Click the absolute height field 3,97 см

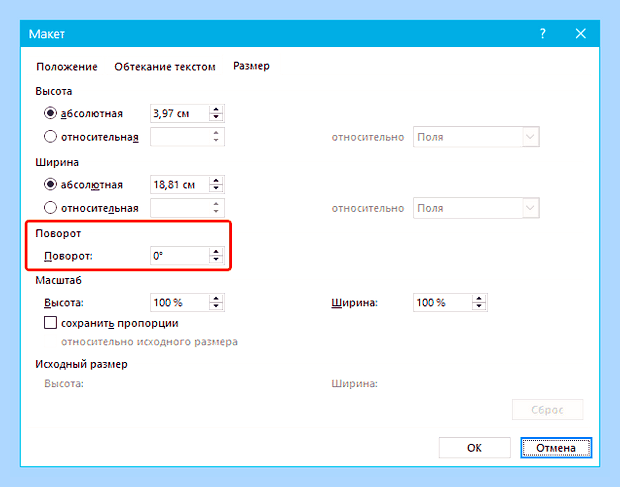pos(180,113)
